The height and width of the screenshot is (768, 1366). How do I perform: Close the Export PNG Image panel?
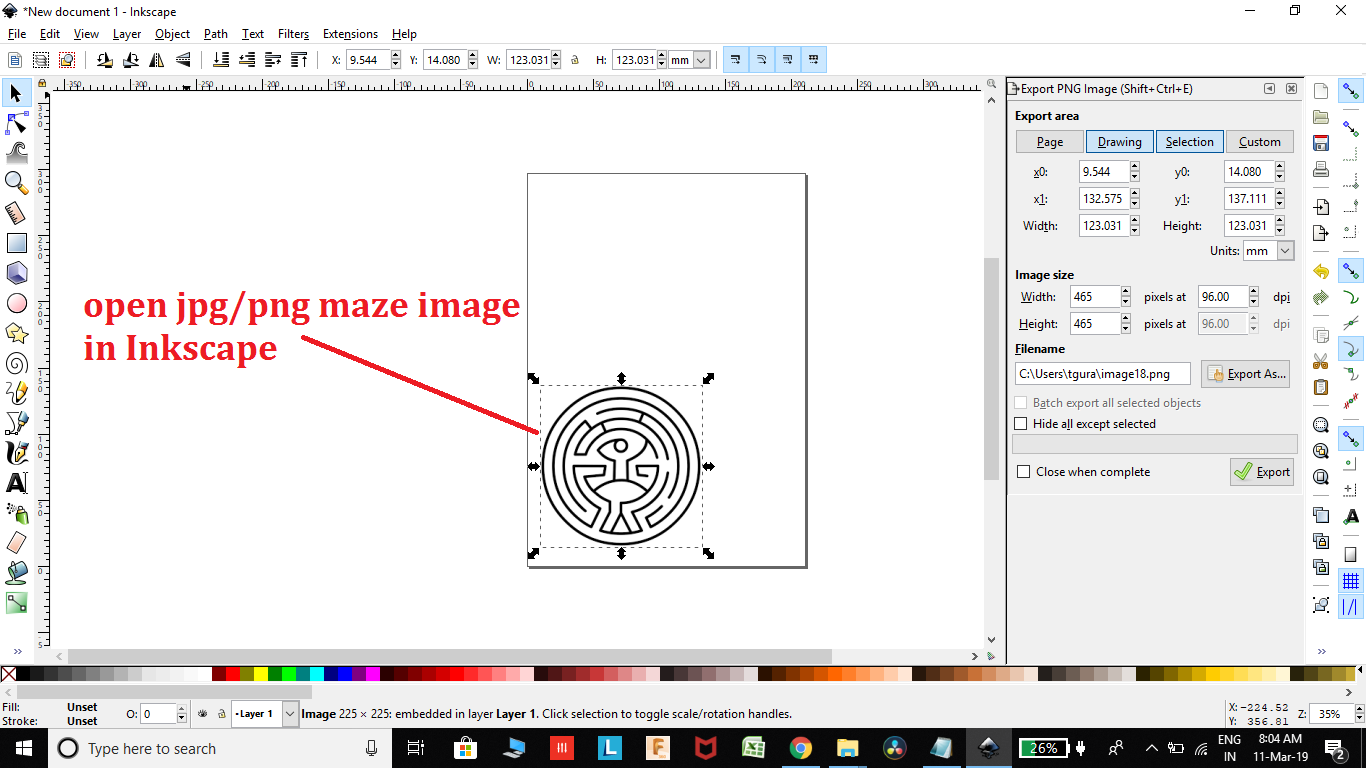click(x=1291, y=89)
